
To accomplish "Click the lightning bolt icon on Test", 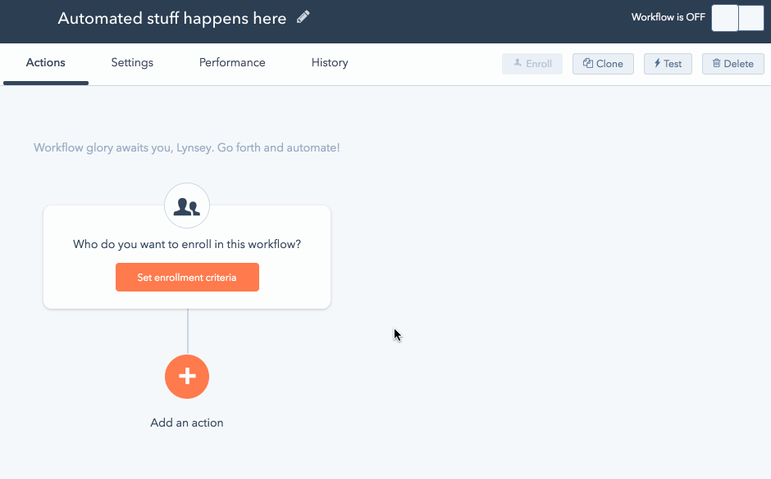I will point(657,63).
